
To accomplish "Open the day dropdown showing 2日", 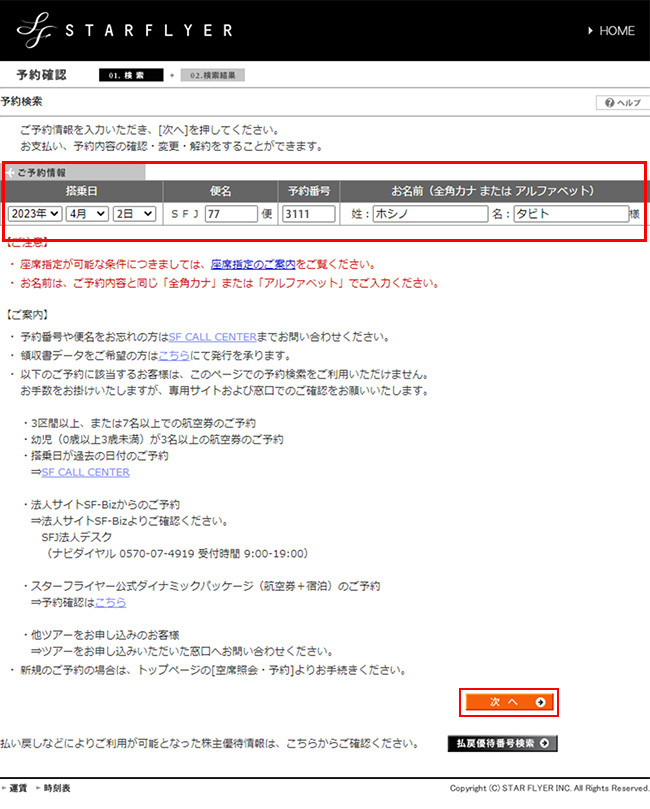I will [x=134, y=213].
